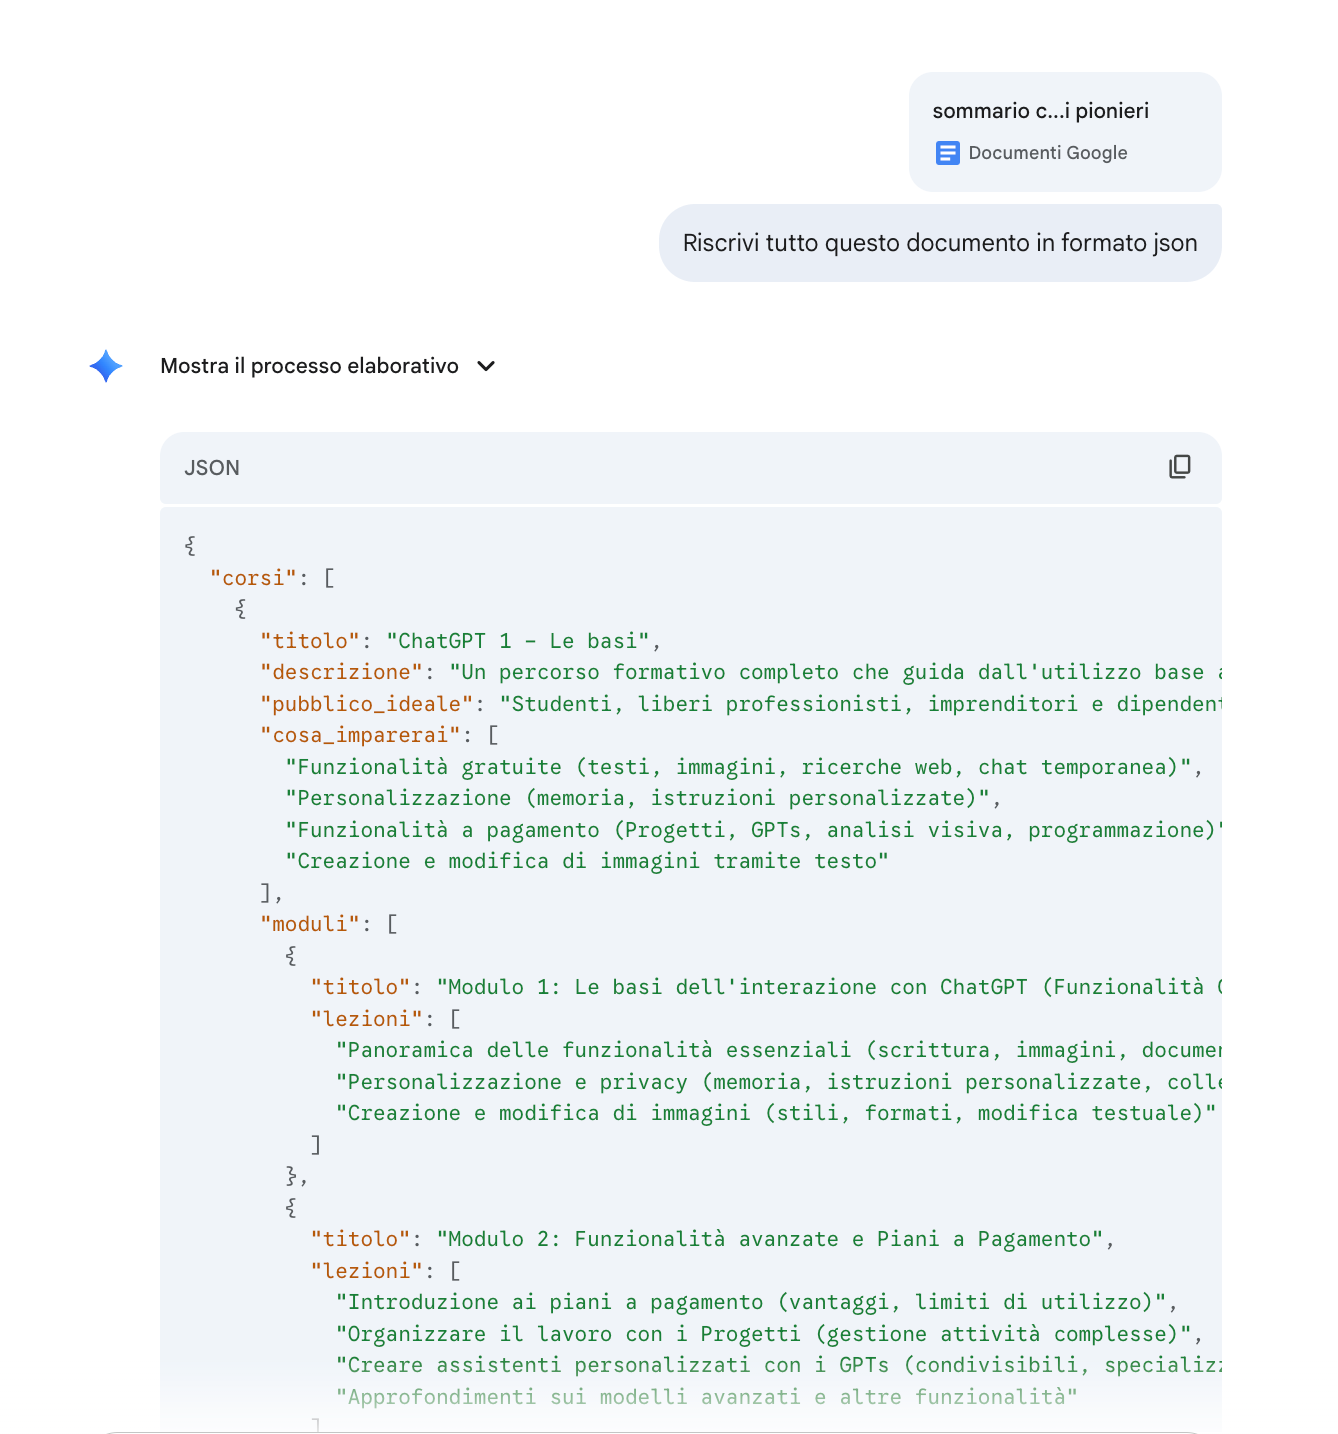The width and height of the screenshot is (1338, 1434).
Task: Click the "moduli" key
Action: (x=310, y=924)
